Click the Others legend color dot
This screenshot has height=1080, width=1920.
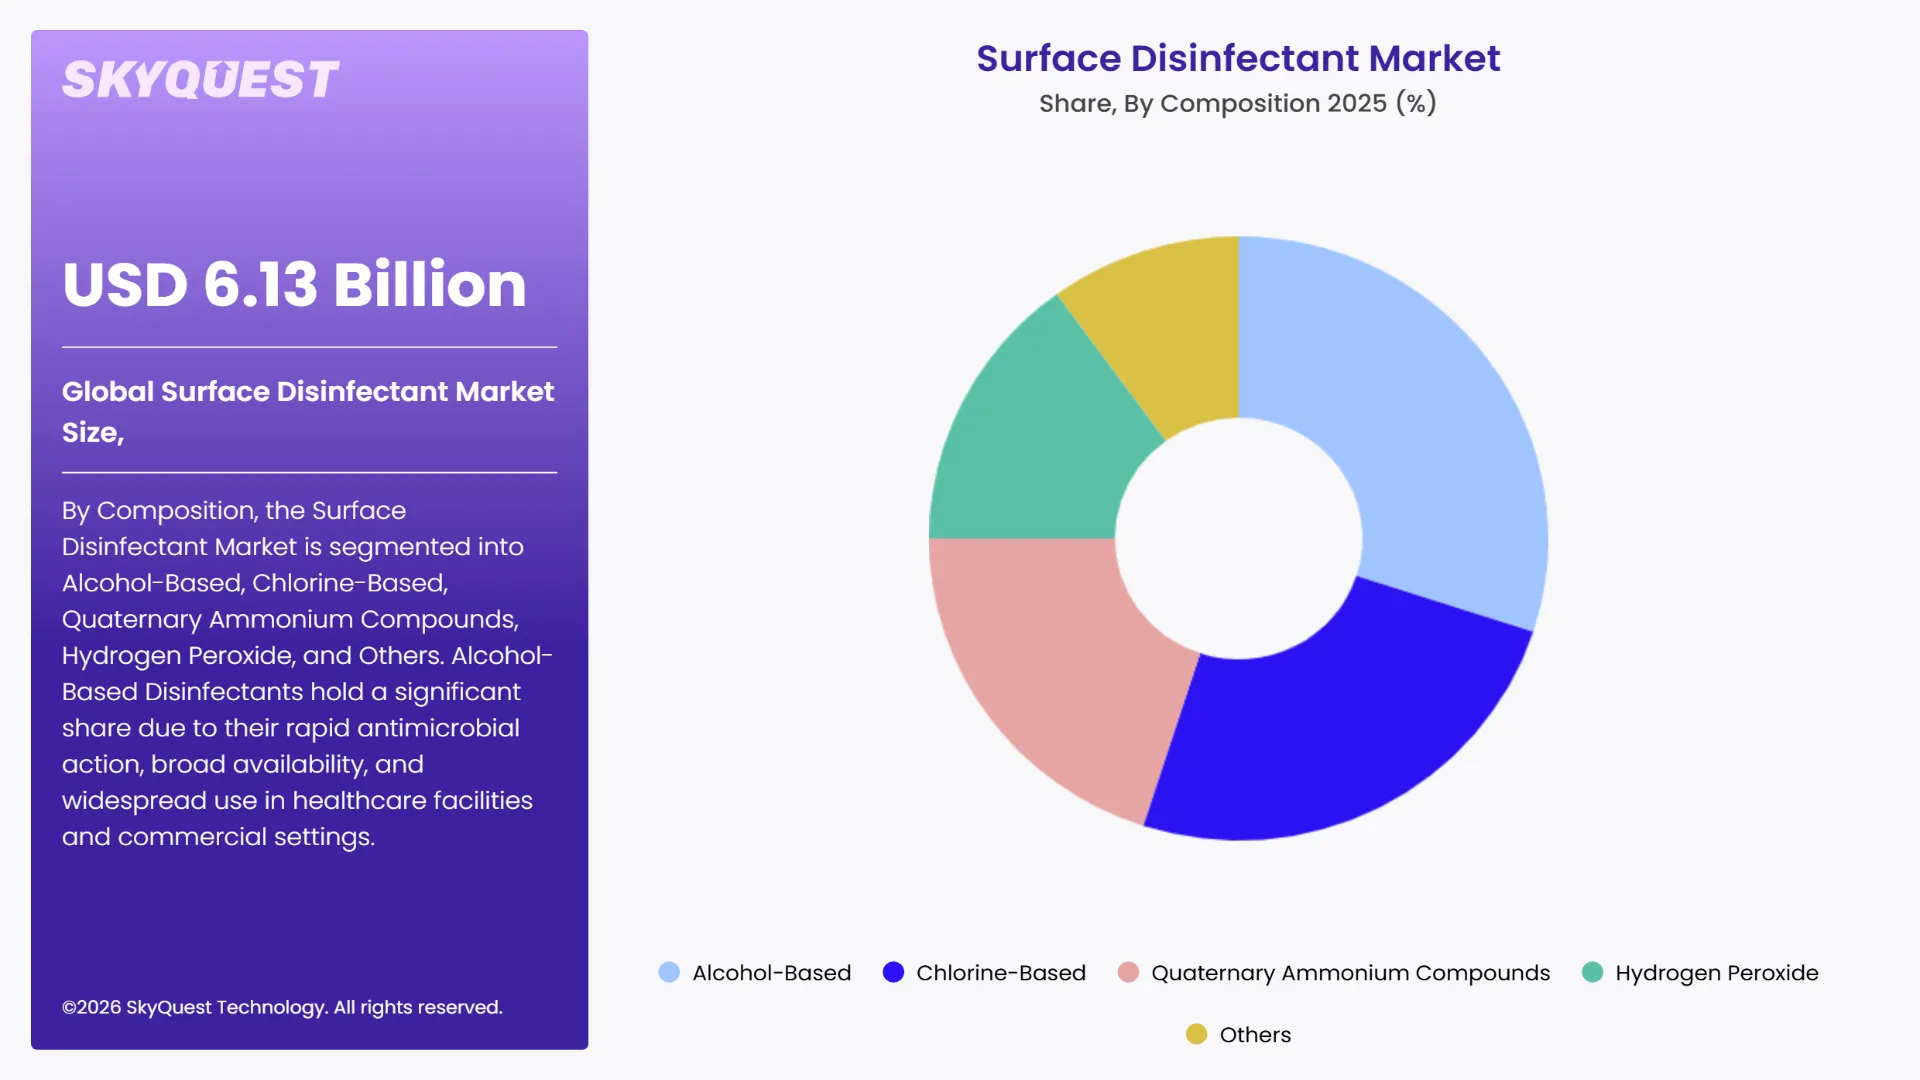click(1196, 1034)
